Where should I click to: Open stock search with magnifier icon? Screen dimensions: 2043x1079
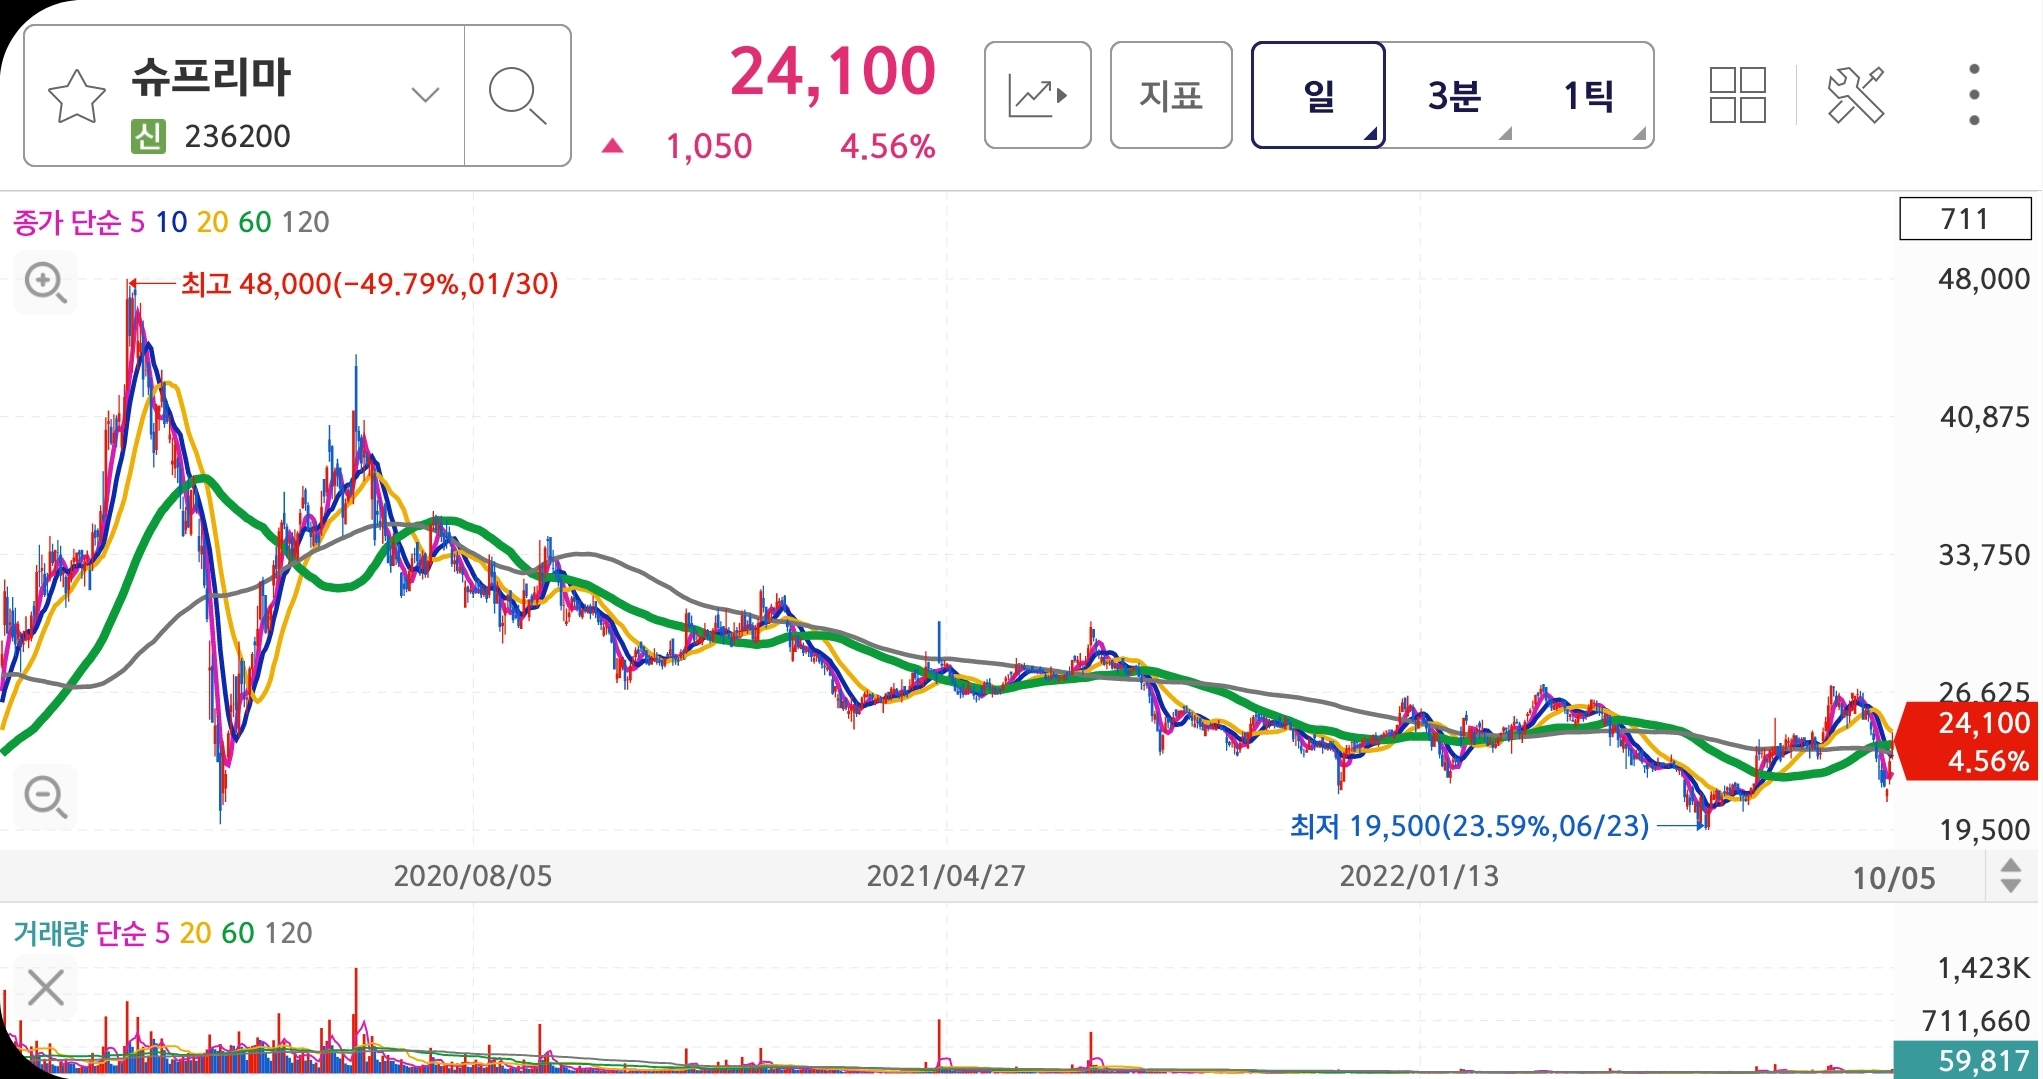tap(517, 96)
